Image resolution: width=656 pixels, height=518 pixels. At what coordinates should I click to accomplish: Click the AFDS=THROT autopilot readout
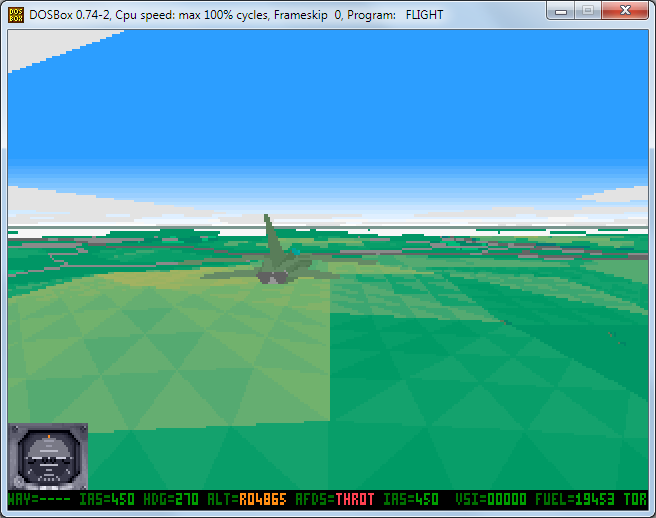pyautogui.click(x=335, y=499)
